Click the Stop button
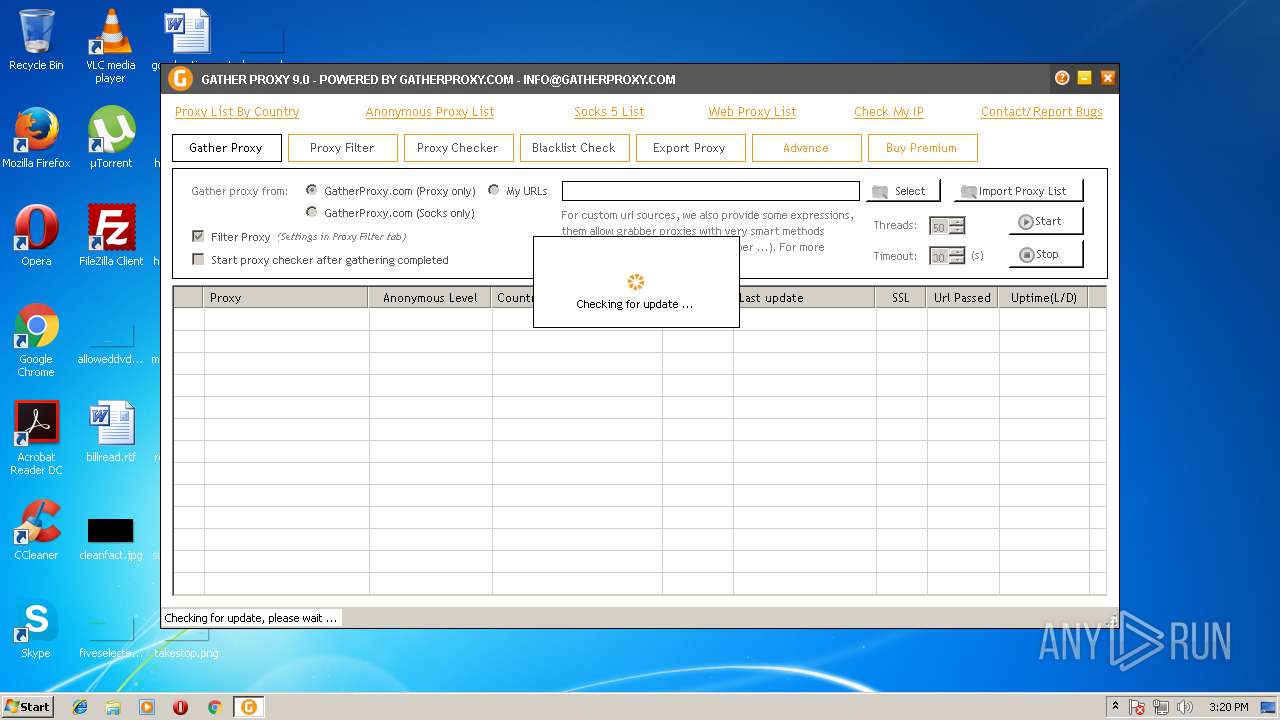1280x720 pixels. pyautogui.click(x=1046, y=255)
